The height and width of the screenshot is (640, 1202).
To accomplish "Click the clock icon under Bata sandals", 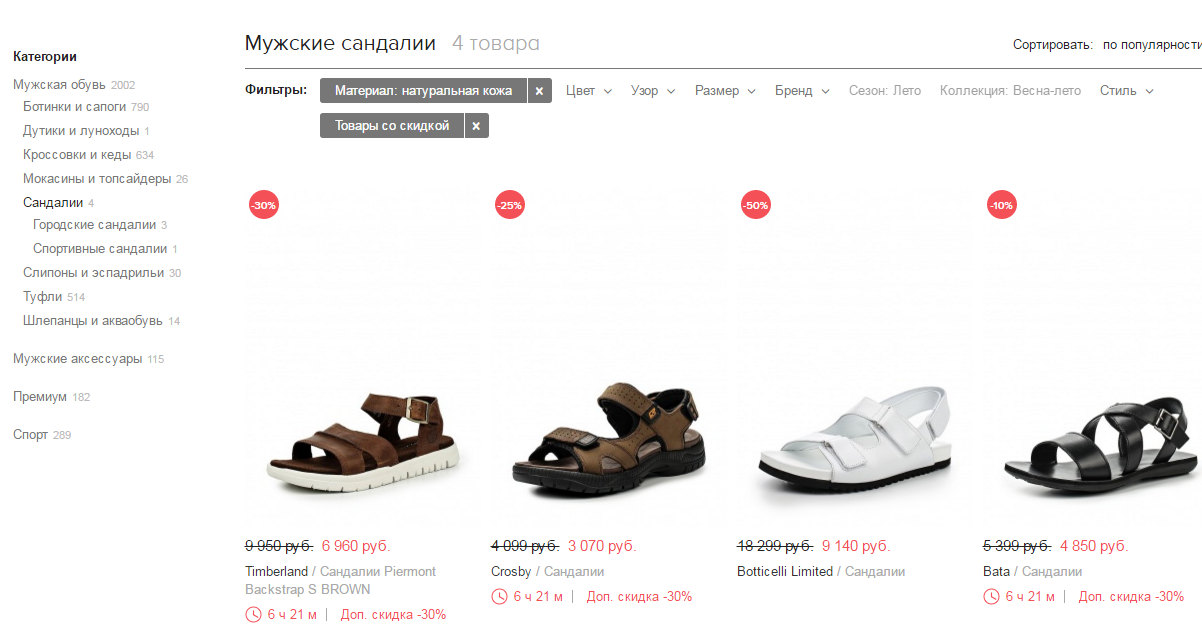I will pos(991,597).
